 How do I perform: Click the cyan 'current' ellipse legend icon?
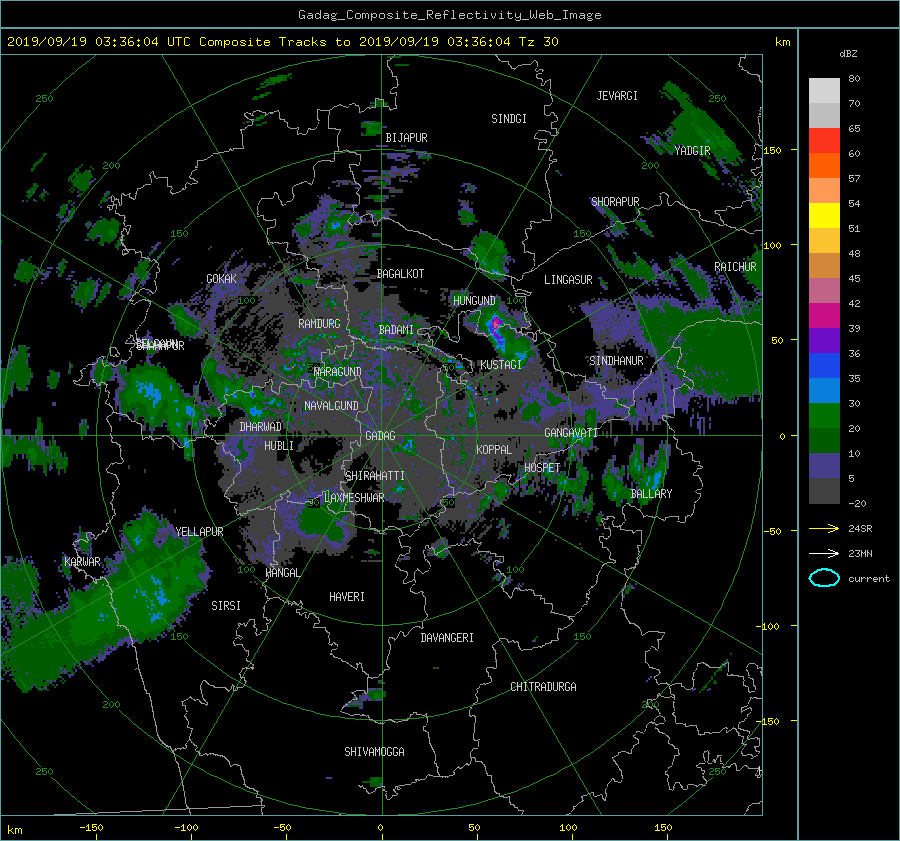[x=824, y=578]
